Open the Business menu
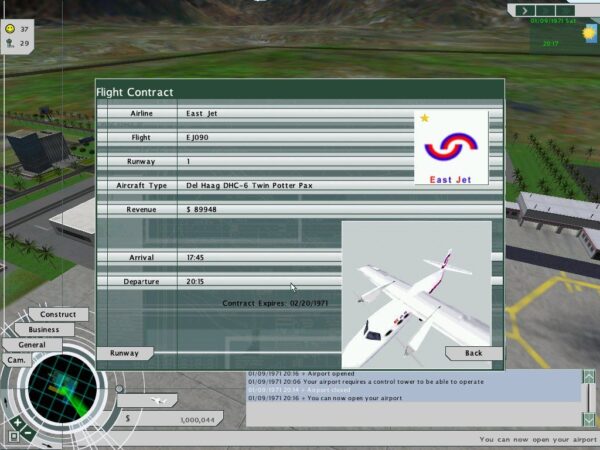The height and width of the screenshot is (450, 600). pyautogui.click(x=43, y=329)
